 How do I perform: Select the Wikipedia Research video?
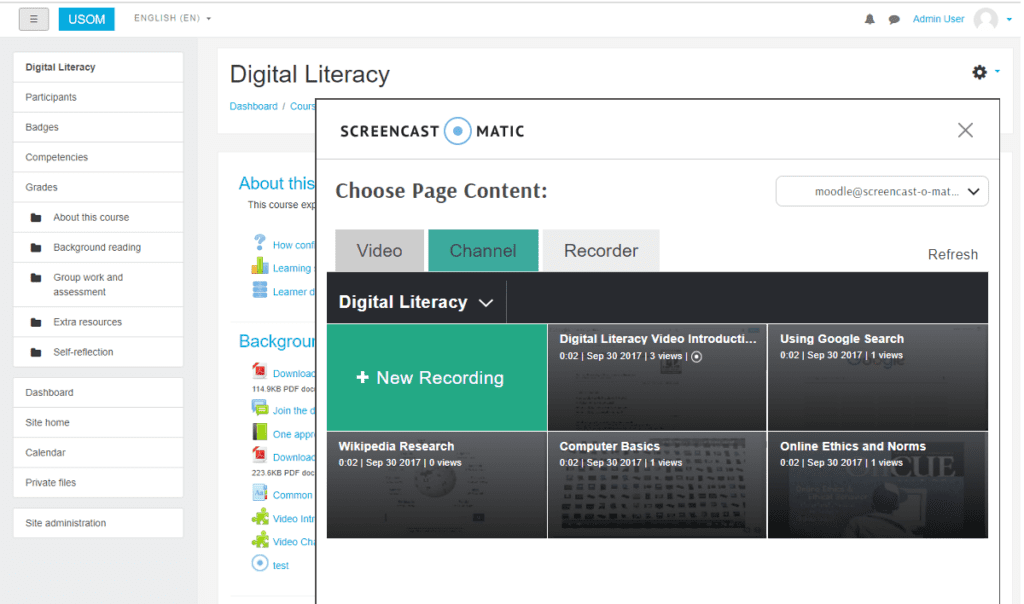click(x=437, y=485)
